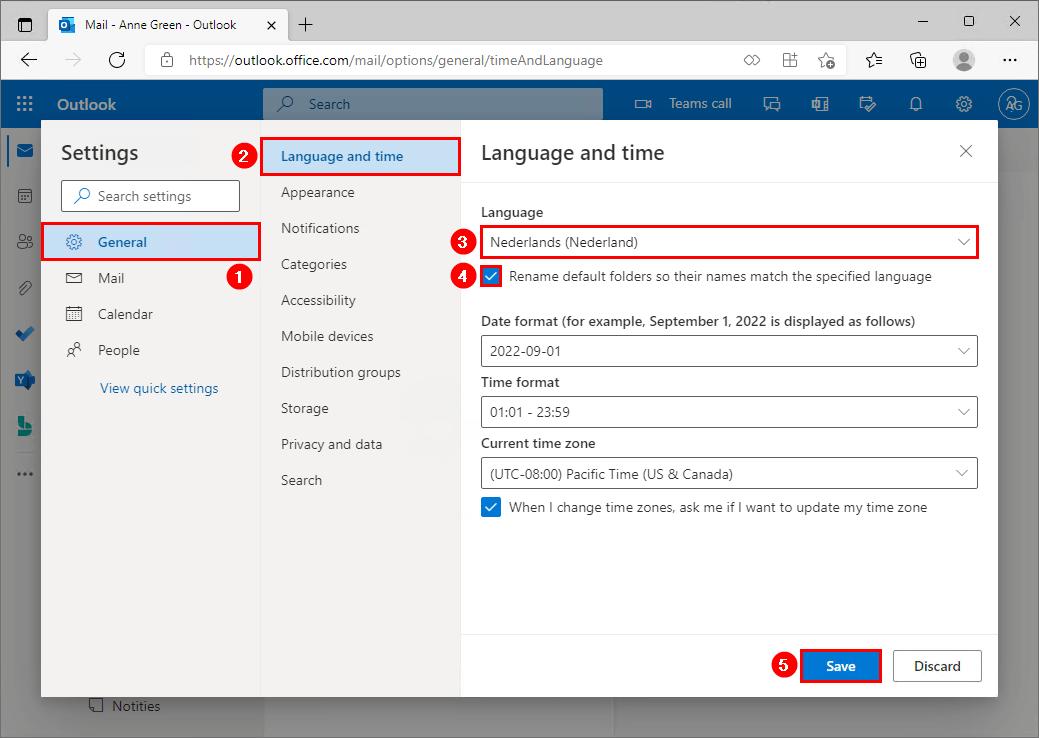Open the Accessibility settings section
Image resolution: width=1039 pixels, height=738 pixels.
[x=317, y=300]
